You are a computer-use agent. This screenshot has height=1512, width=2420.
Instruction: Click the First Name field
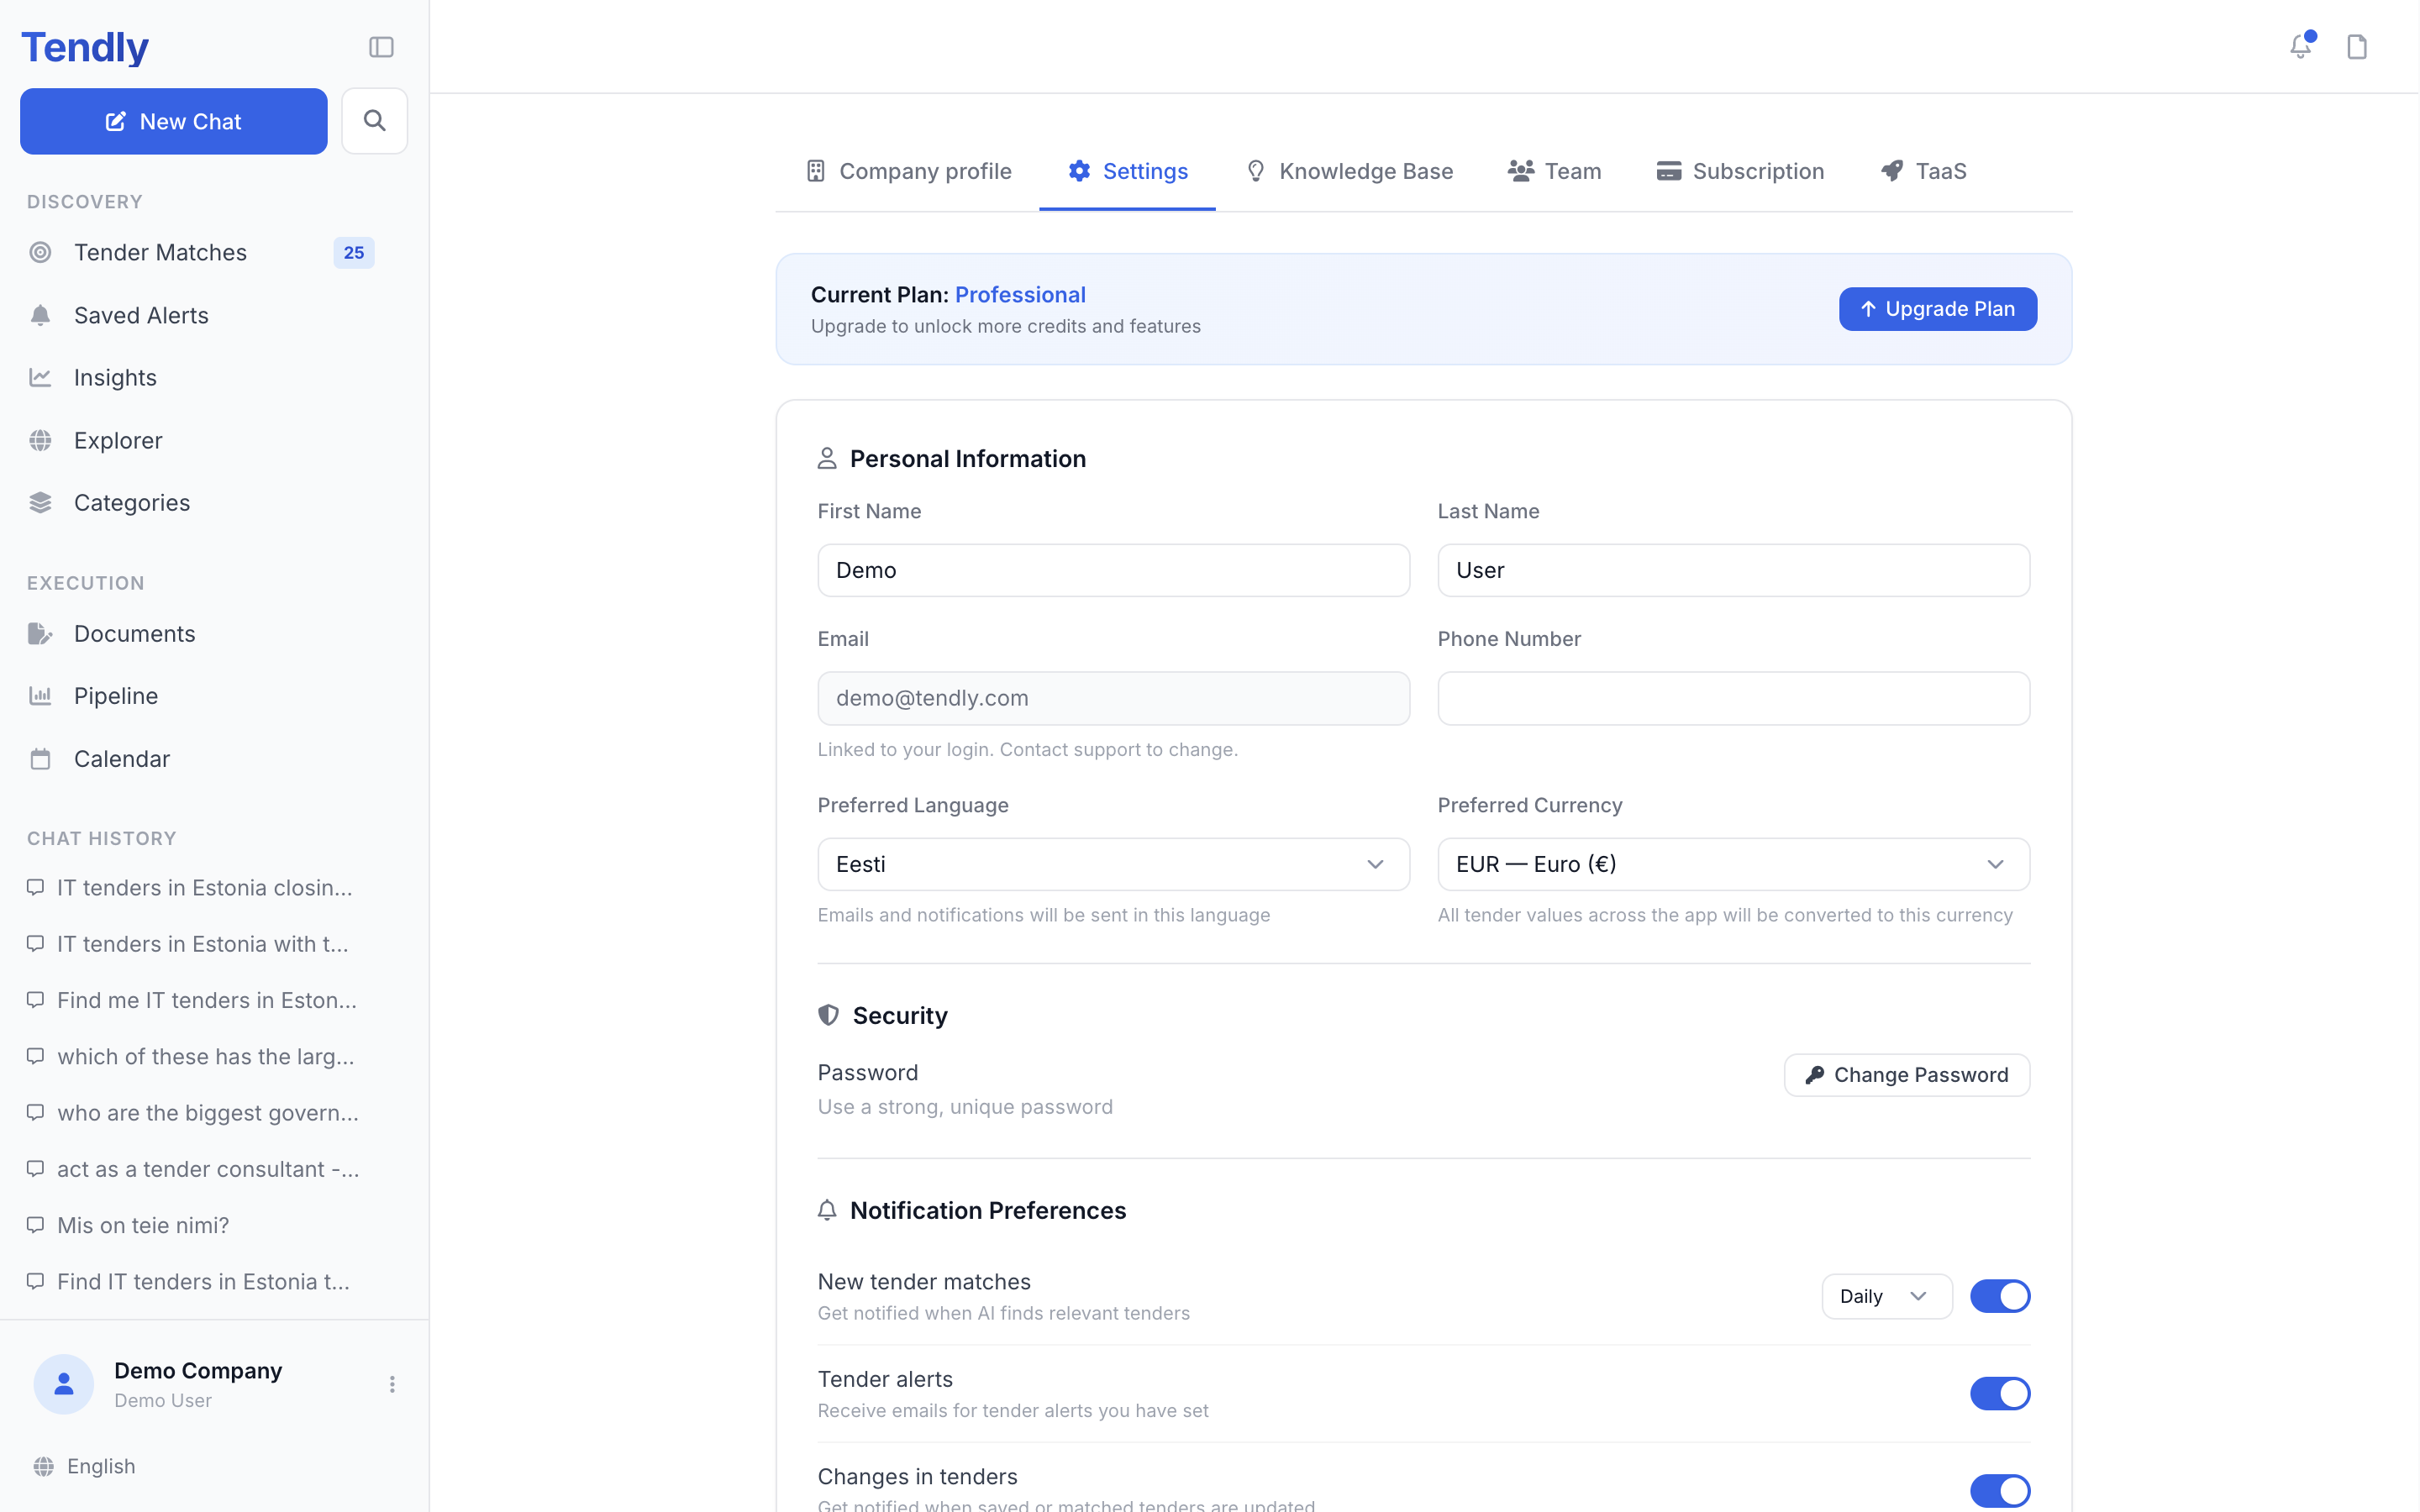tap(1113, 570)
